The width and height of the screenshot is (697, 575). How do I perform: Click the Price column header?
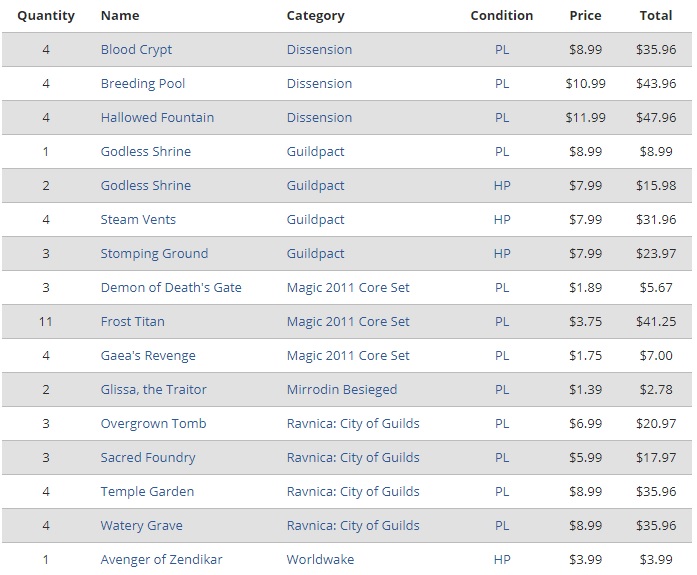pos(585,16)
